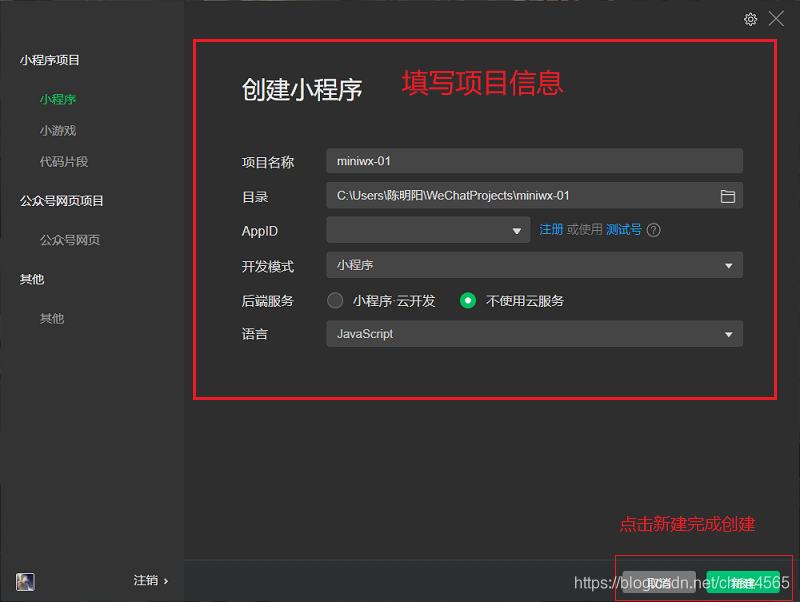Open the 开发模式 dropdown
The width and height of the screenshot is (800, 602).
pyautogui.click(x=534, y=265)
